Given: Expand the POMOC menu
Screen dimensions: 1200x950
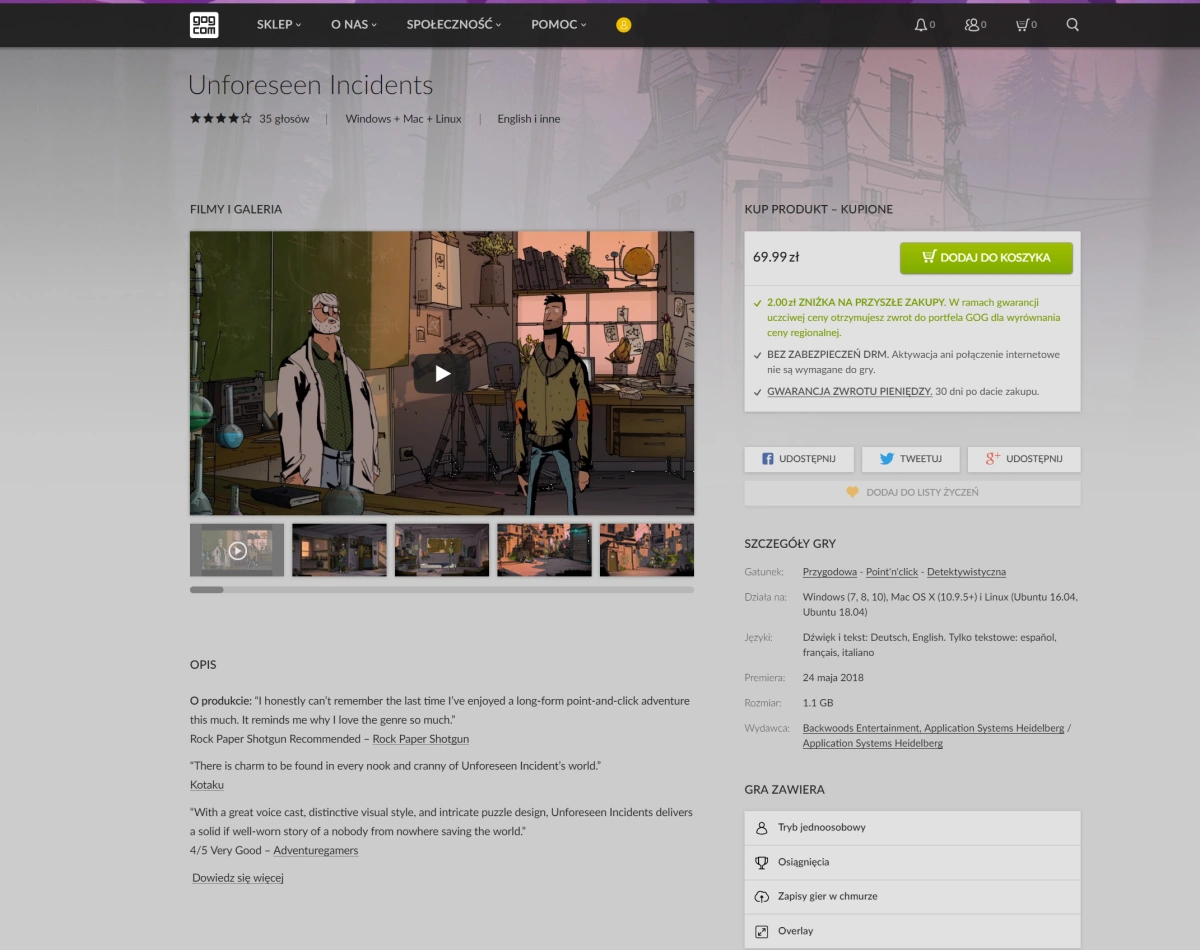Looking at the screenshot, I should (x=559, y=25).
